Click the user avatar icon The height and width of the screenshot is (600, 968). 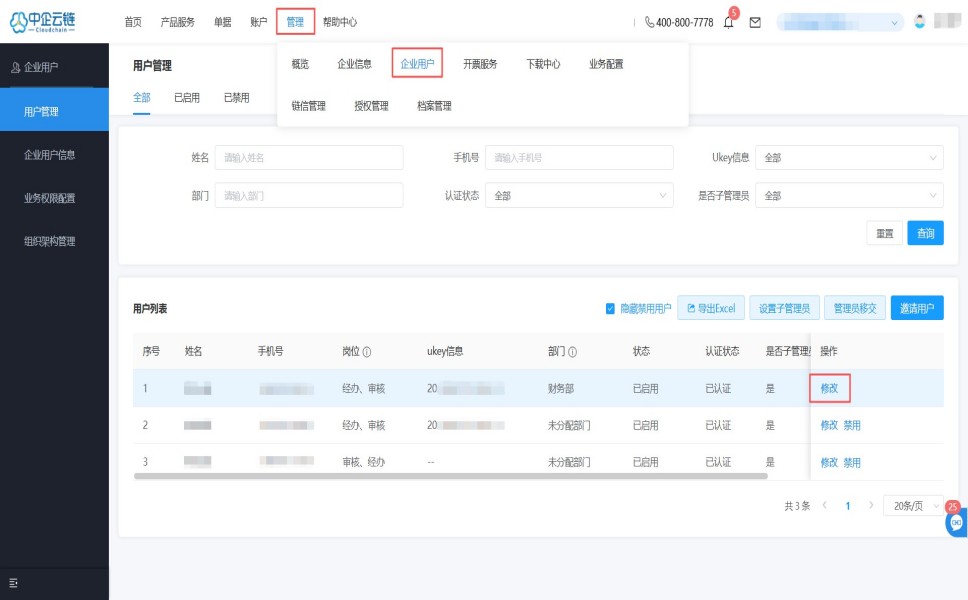click(920, 22)
